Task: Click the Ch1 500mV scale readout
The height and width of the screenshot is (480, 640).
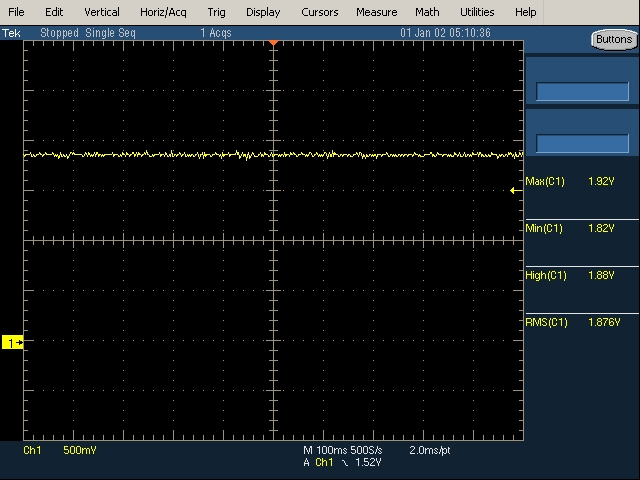Action: pos(60,450)
